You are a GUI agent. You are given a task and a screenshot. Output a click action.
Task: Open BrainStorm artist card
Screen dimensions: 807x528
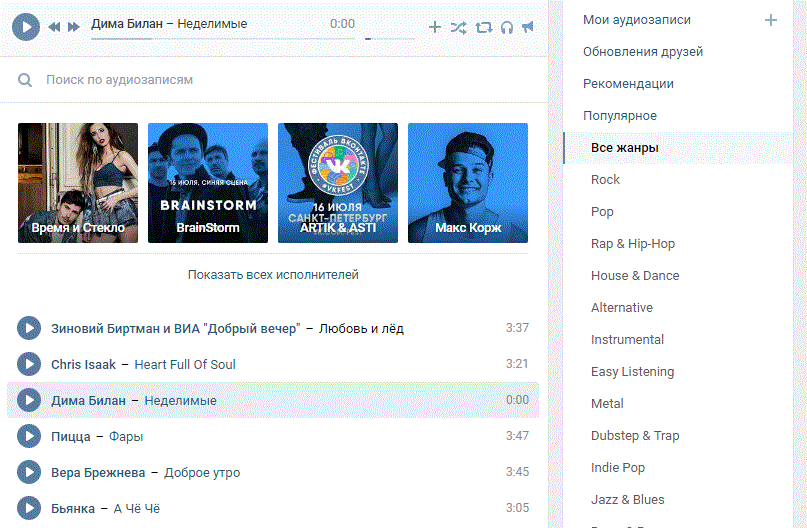(208, 183)
